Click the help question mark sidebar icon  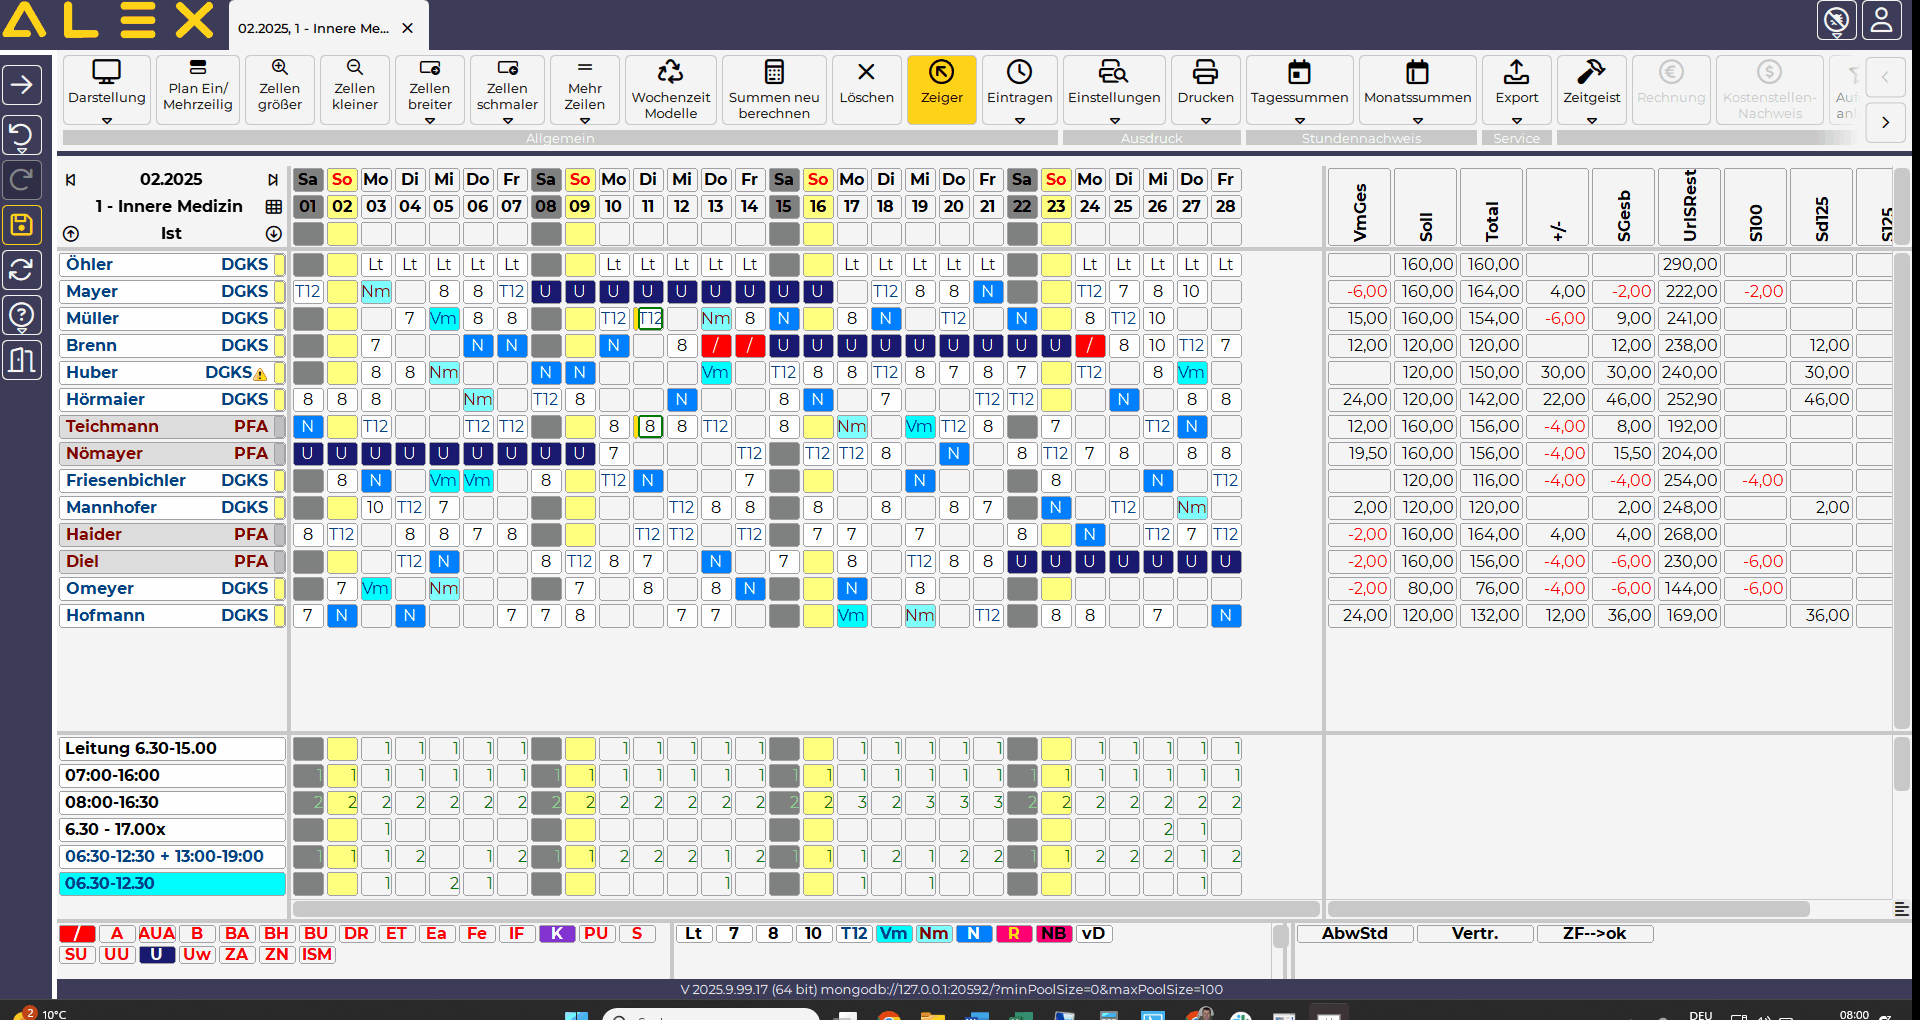[22, 315]
